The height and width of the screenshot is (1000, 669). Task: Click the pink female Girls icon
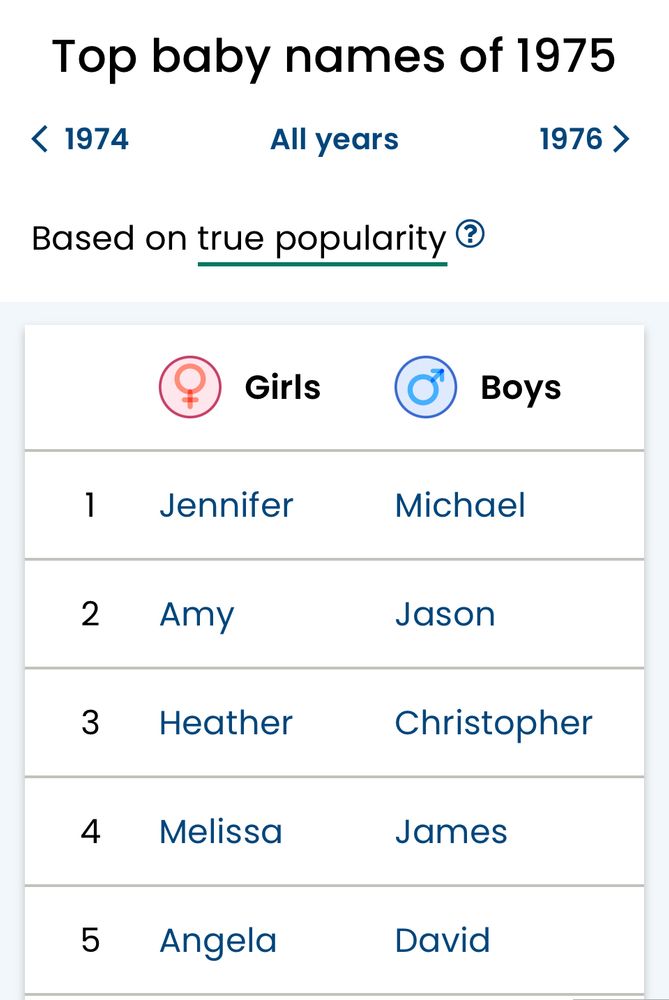point(190,387)
